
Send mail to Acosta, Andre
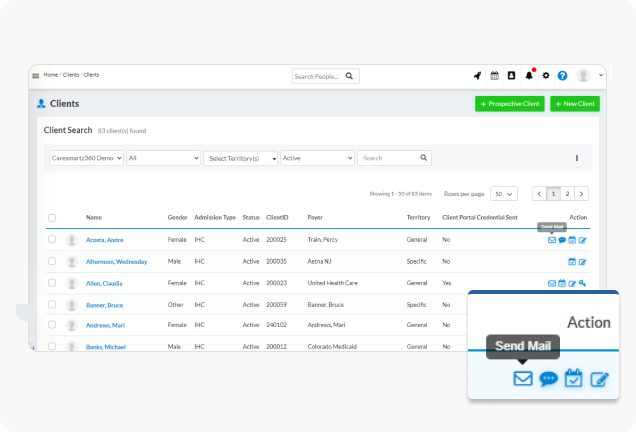tap(552, 240)
